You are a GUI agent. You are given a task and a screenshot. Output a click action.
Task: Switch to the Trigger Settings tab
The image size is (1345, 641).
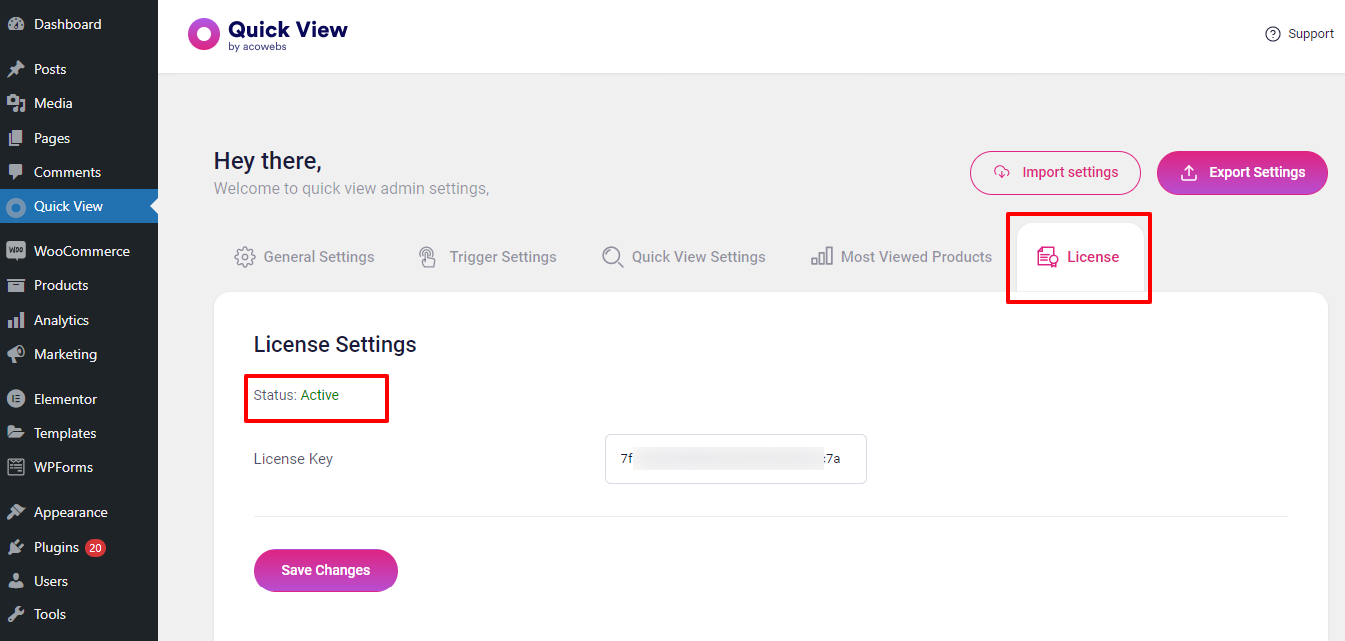(x=488, y=257)
